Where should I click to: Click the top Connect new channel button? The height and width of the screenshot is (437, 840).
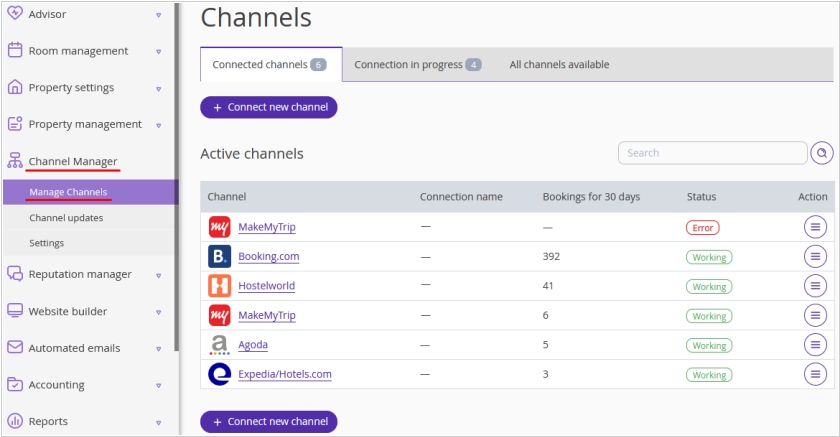point(269,107)
